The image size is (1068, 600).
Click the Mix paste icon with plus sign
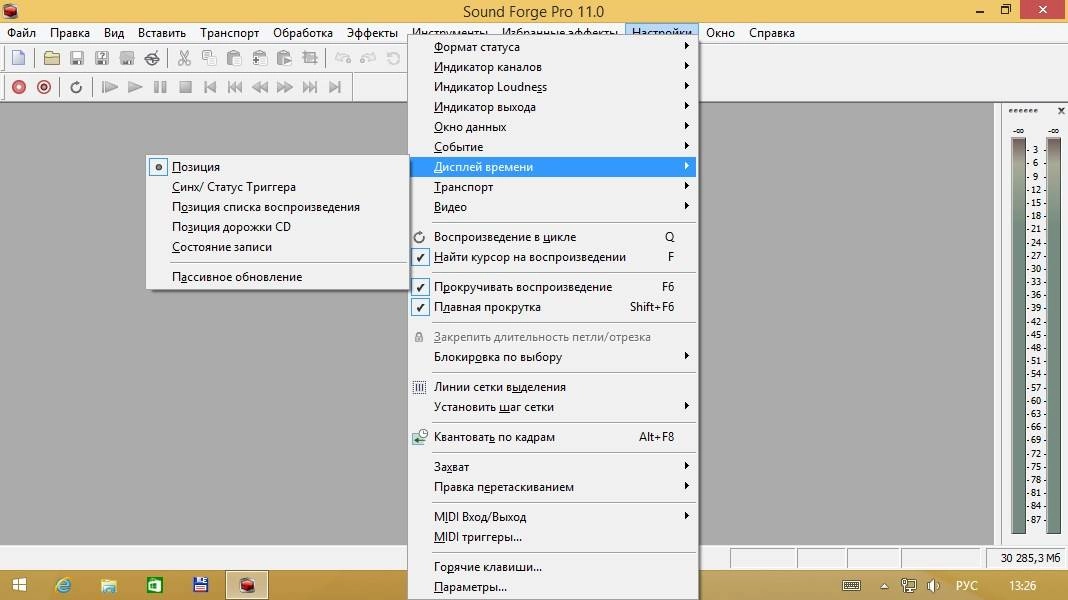tap(259, 58)
